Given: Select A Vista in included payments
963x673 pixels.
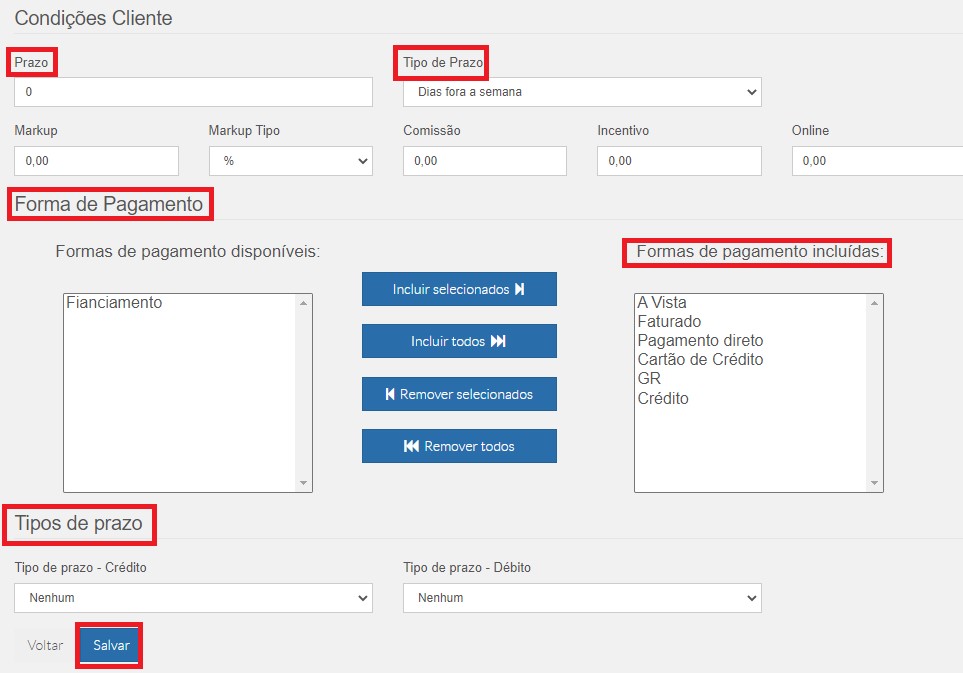Looking at the screenshot, I should click(x=662, y=303).
